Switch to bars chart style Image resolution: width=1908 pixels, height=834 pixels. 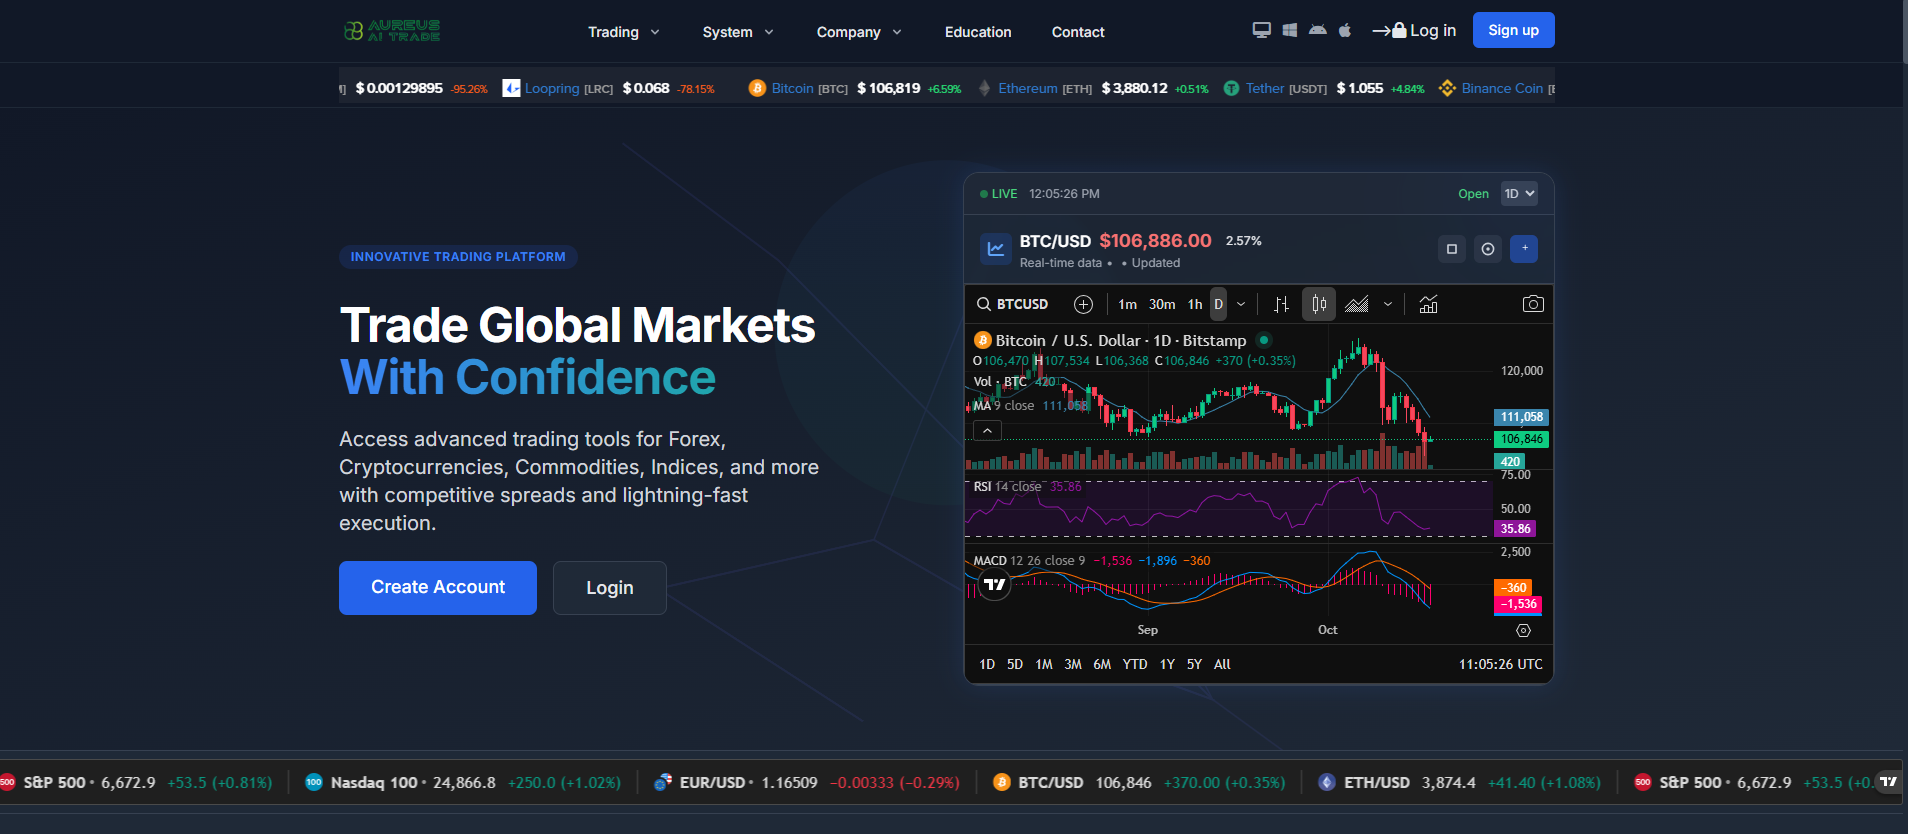[1281, 304]
